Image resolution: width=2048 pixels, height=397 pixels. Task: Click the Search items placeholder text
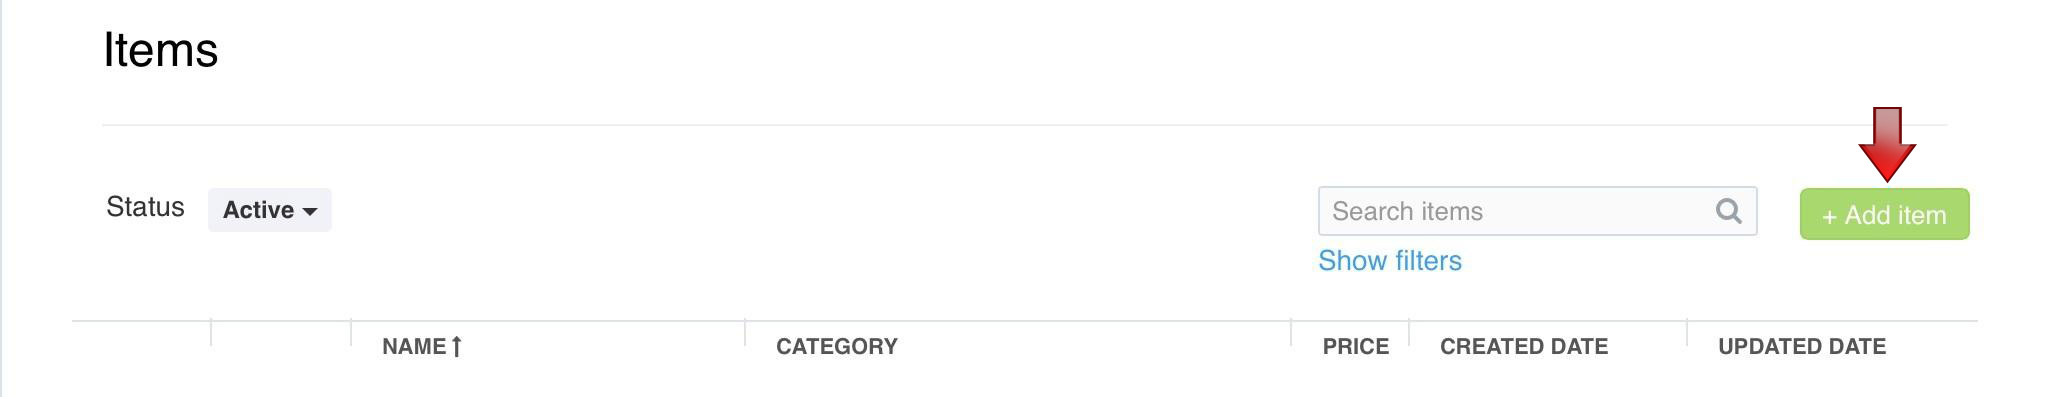(1407, 211)
